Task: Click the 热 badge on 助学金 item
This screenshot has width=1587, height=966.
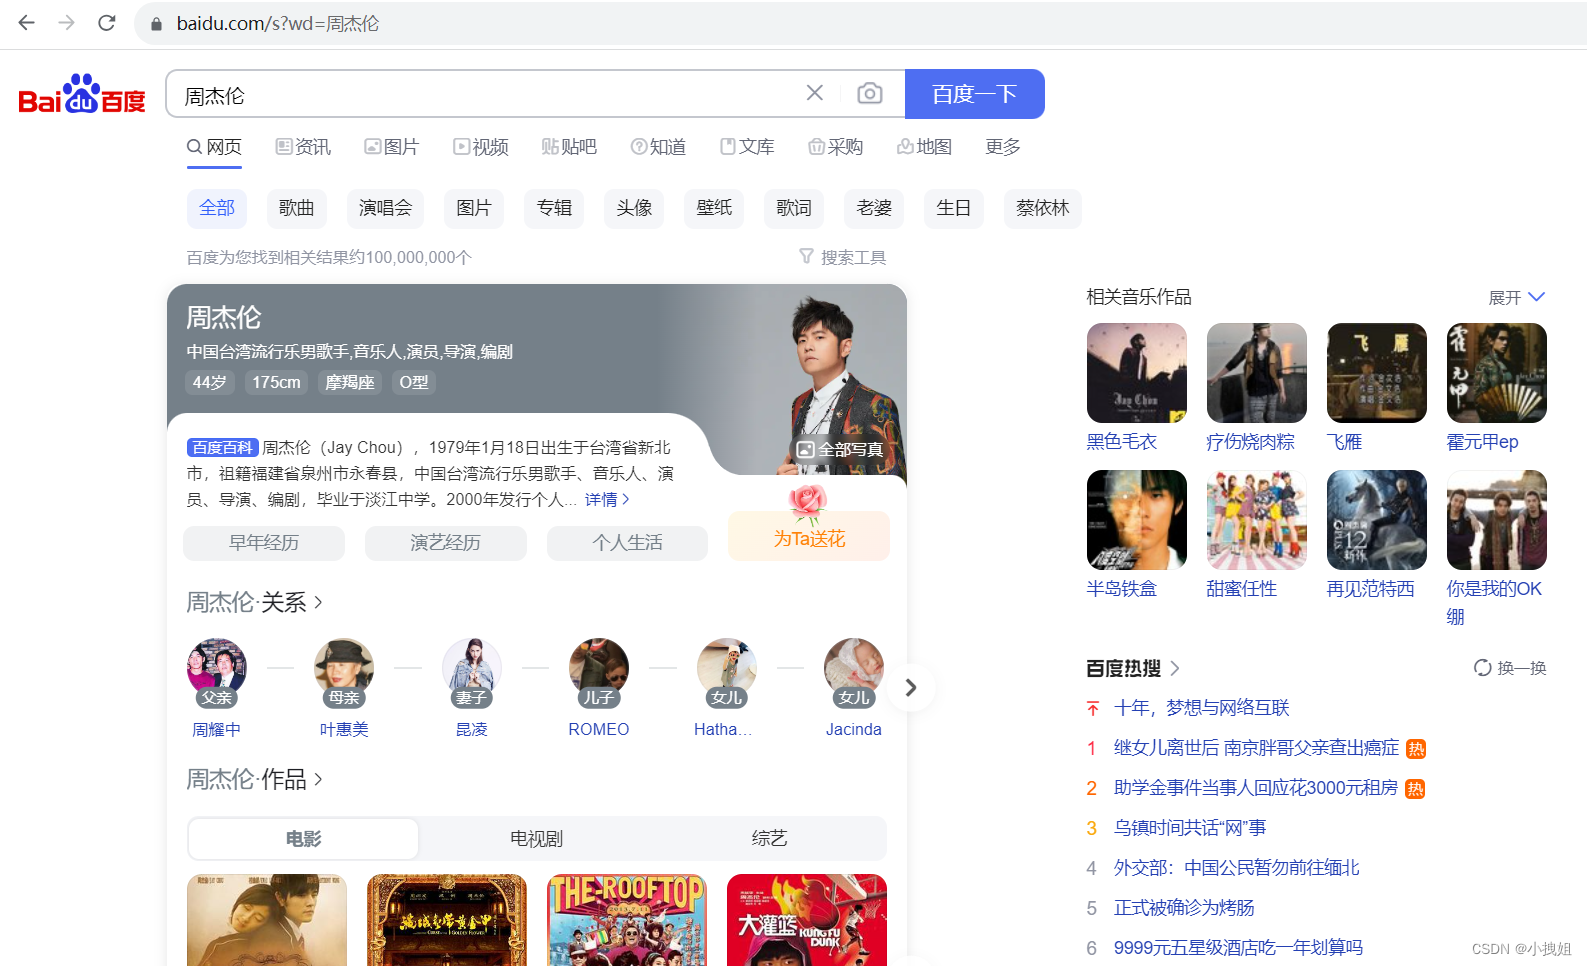Action: (x=1415, y=788)
